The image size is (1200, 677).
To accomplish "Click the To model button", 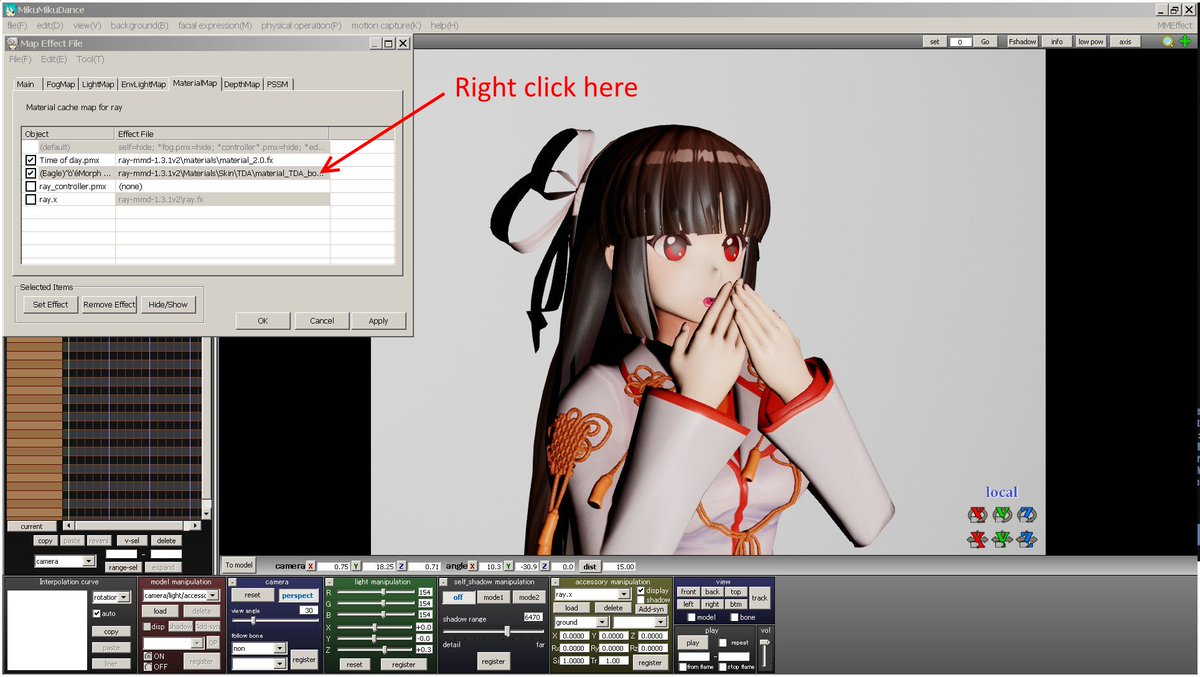I will (x=239, y=565).
